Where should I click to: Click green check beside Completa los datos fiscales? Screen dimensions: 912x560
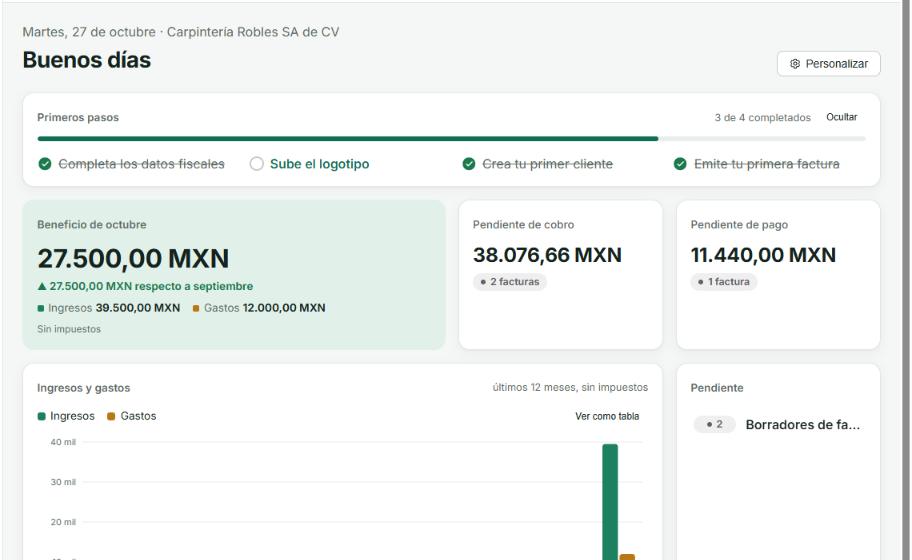pos(45,164)
